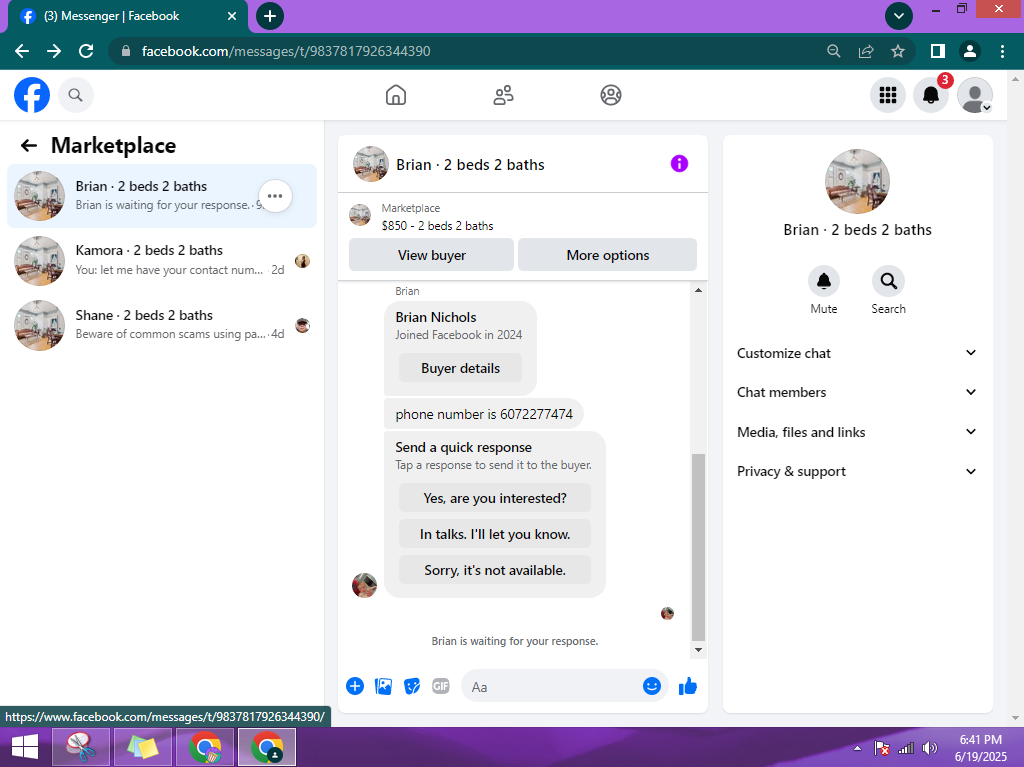Open the Facebook logo home link
The width and height of the screenshot is (1024, 767).
point(32,95)
